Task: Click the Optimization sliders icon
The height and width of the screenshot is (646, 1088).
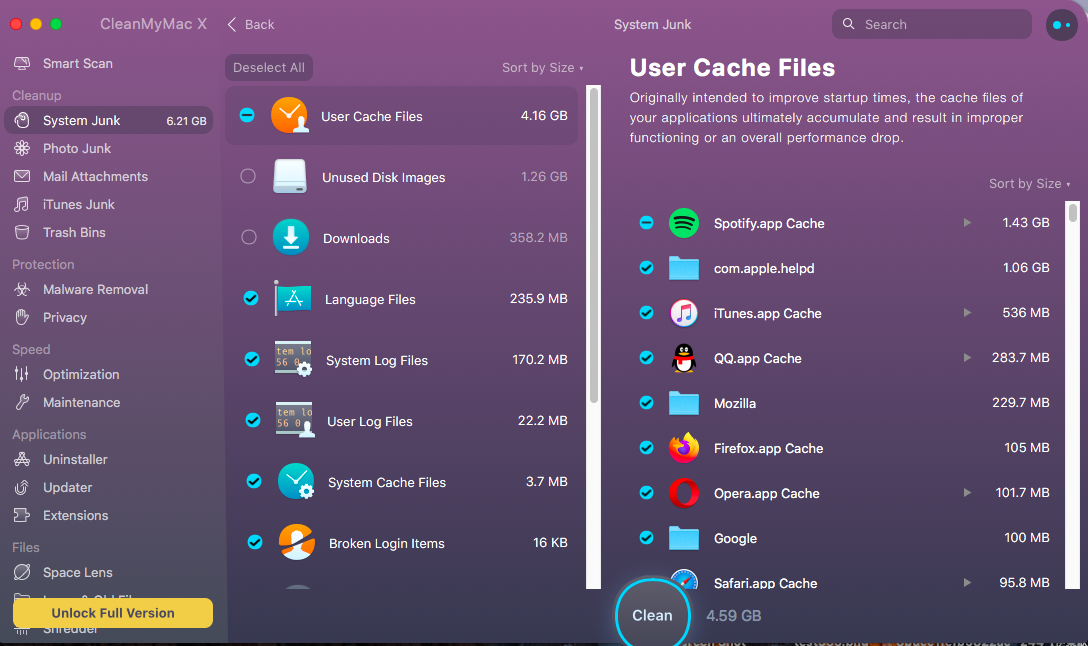Action: (22, 374)
